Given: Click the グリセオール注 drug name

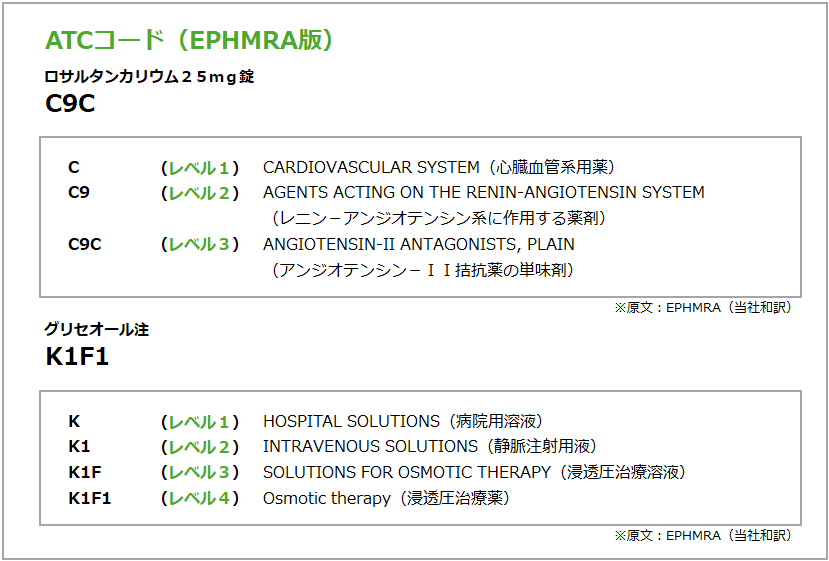Looking at the screenshot, I should tap(96, 329).
